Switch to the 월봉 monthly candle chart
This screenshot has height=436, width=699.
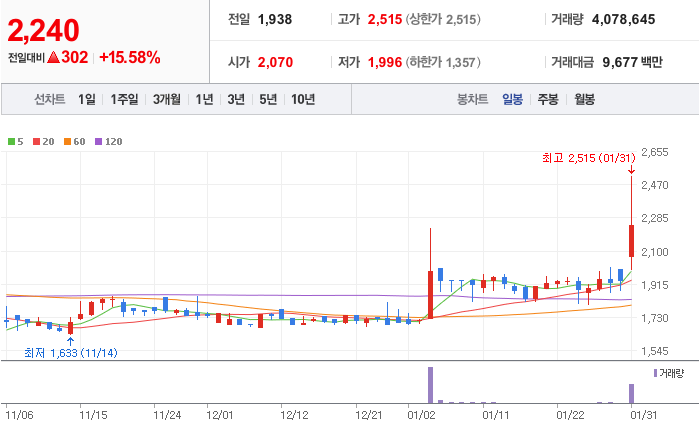584,99
